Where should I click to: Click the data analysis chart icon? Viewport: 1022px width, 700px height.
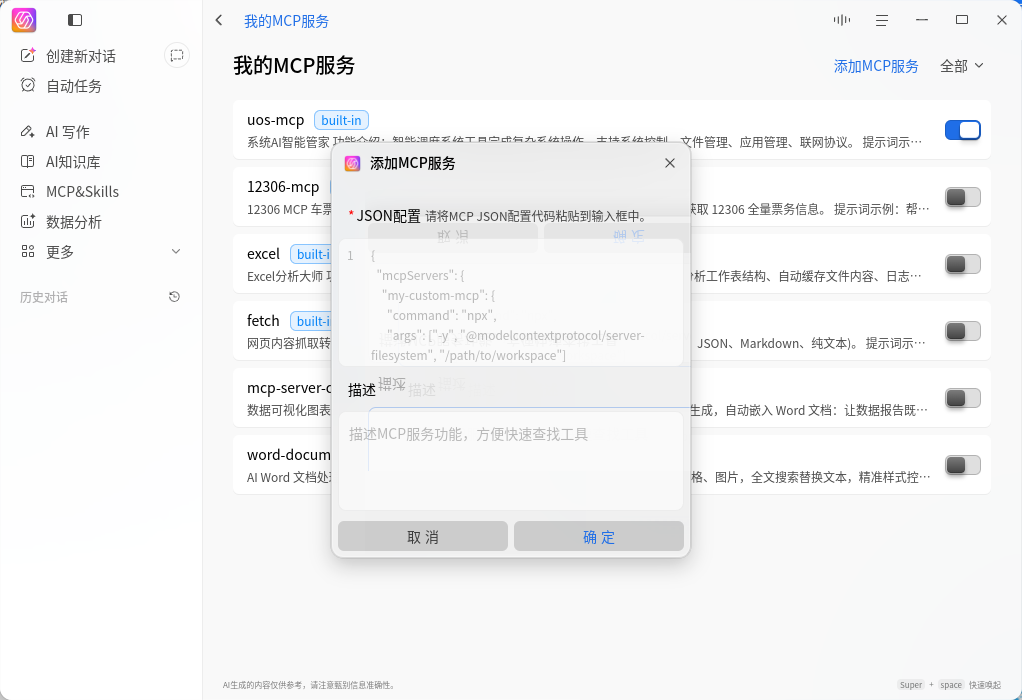(27, 221)
